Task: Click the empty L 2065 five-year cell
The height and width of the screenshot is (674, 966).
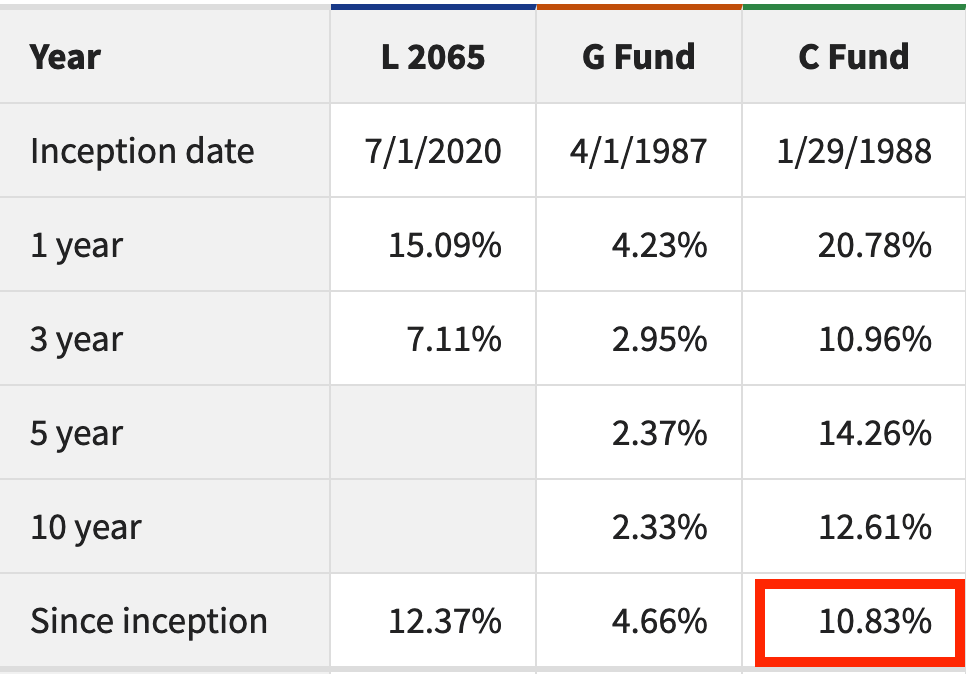Action: [433, 432]
